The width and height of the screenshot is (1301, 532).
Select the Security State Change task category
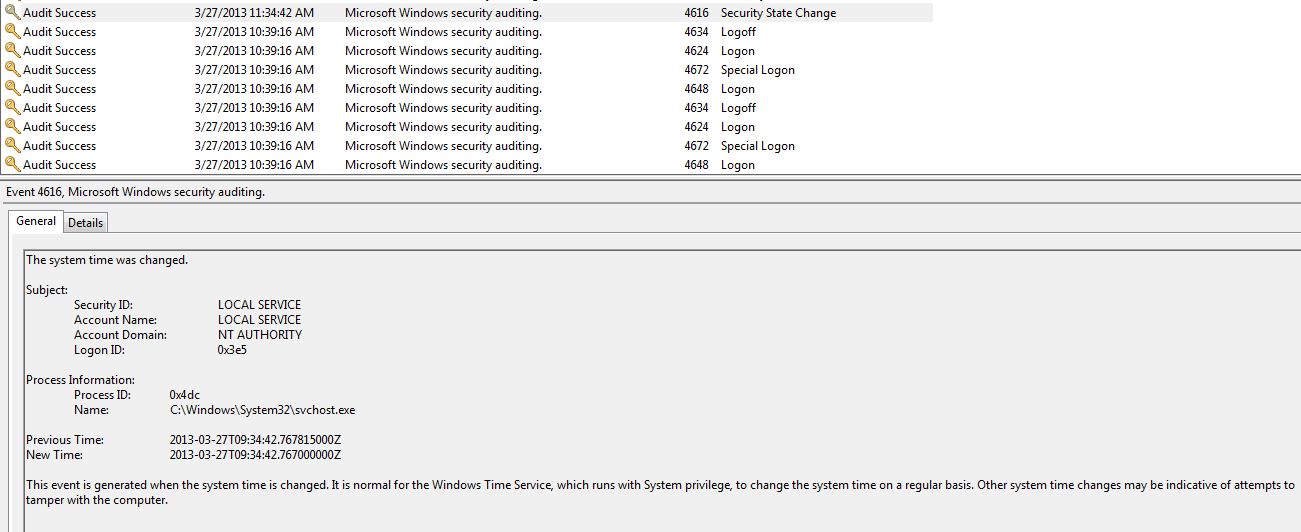point(778,13)
